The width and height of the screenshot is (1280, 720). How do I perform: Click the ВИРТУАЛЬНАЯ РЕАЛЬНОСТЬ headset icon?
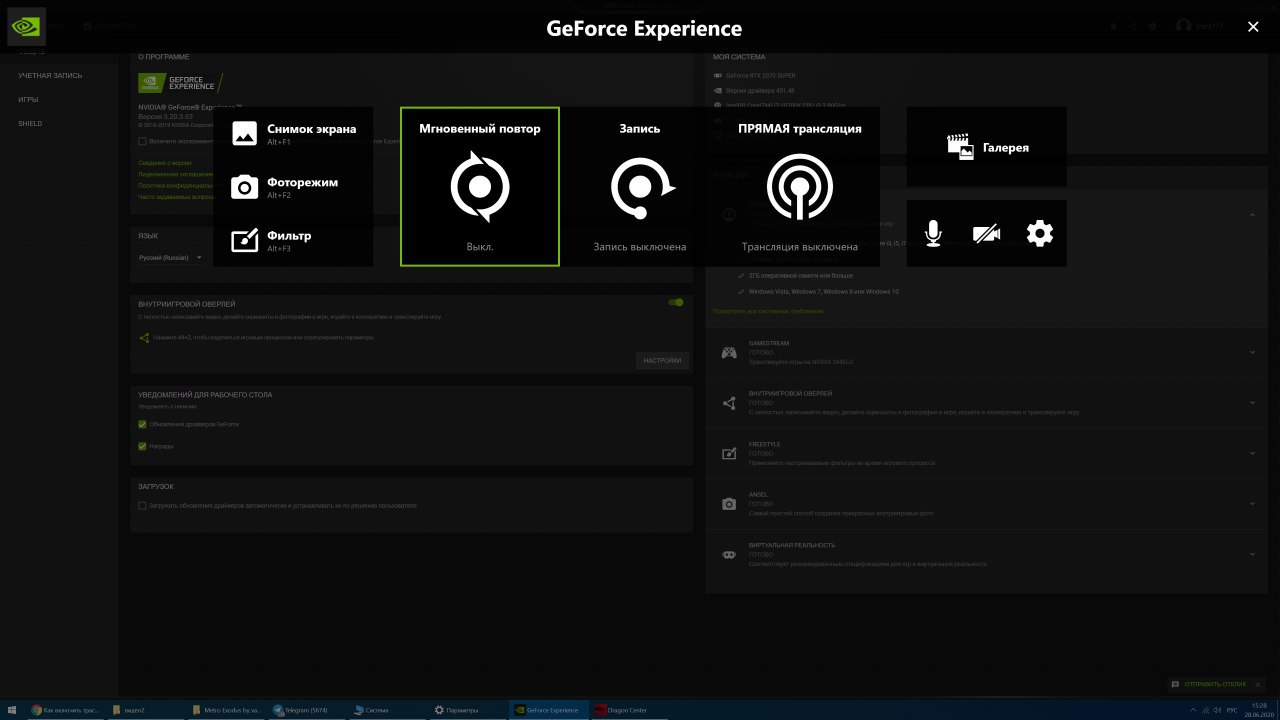tap(729, 554)
